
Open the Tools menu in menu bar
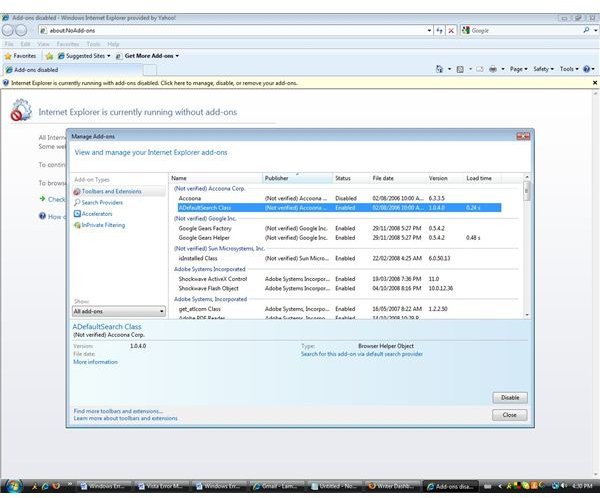pyautogui.click(x=93, y=44)
